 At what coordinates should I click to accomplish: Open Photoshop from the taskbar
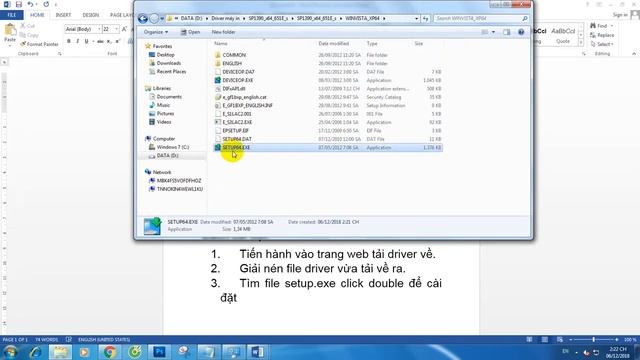pyautogui.click(x=159, y=352)
